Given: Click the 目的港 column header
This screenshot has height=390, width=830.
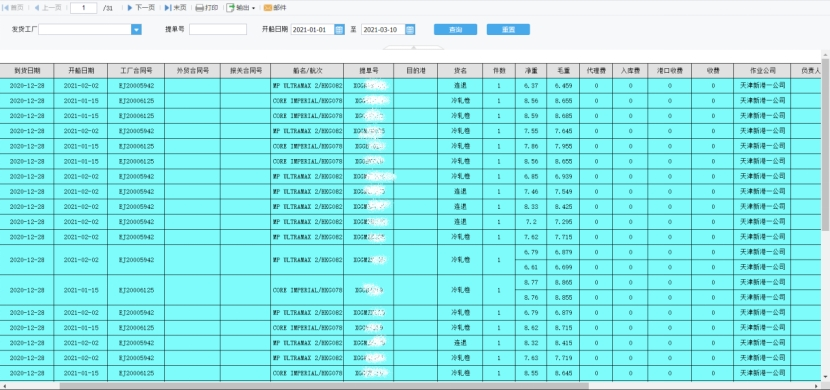Looking at the screenshot, I should 416,70.
